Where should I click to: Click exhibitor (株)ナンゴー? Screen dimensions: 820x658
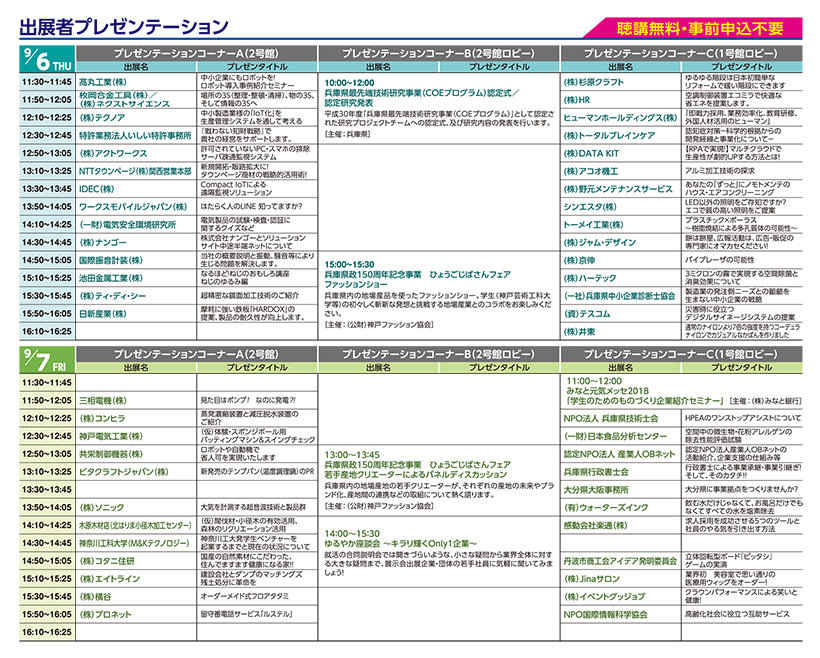103,242
